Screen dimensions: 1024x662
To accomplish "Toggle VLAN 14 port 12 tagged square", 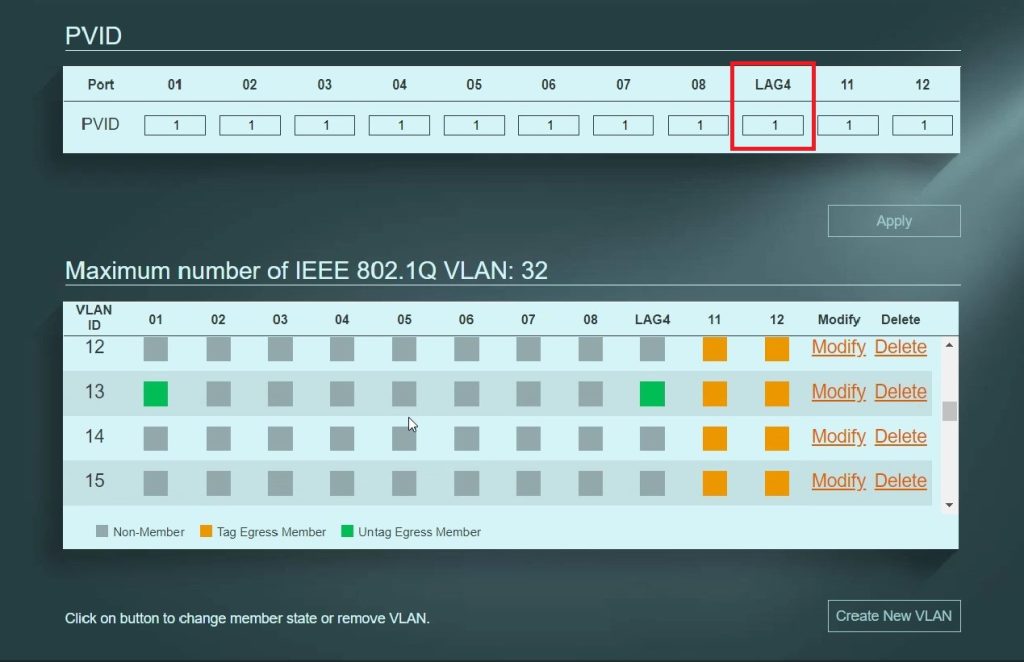I will (776, 439).
